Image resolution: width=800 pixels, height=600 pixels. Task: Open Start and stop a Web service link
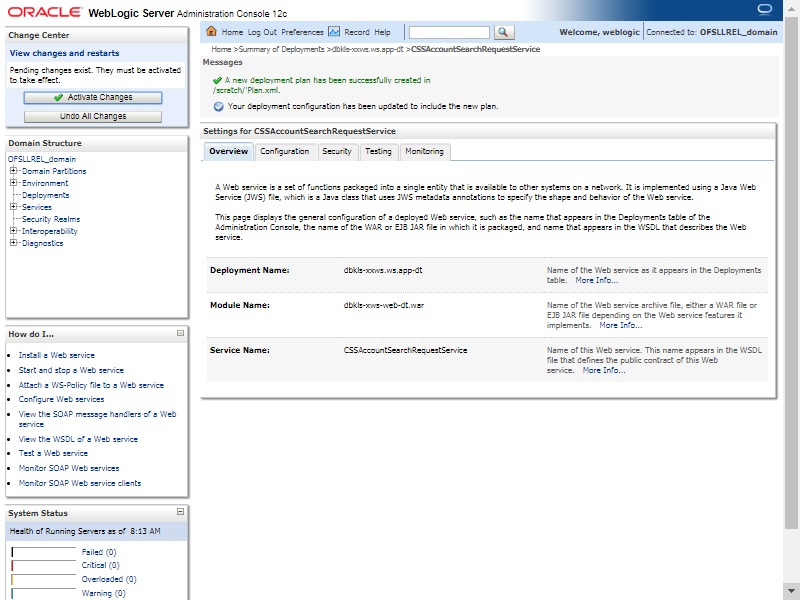(71, 370)
